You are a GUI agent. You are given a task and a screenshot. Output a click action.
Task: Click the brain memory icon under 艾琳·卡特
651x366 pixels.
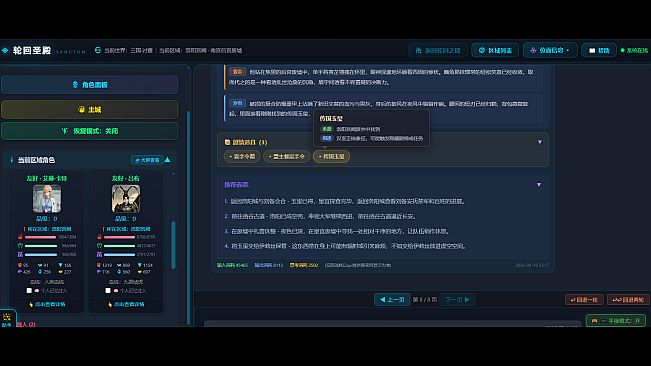pos(37,290)
